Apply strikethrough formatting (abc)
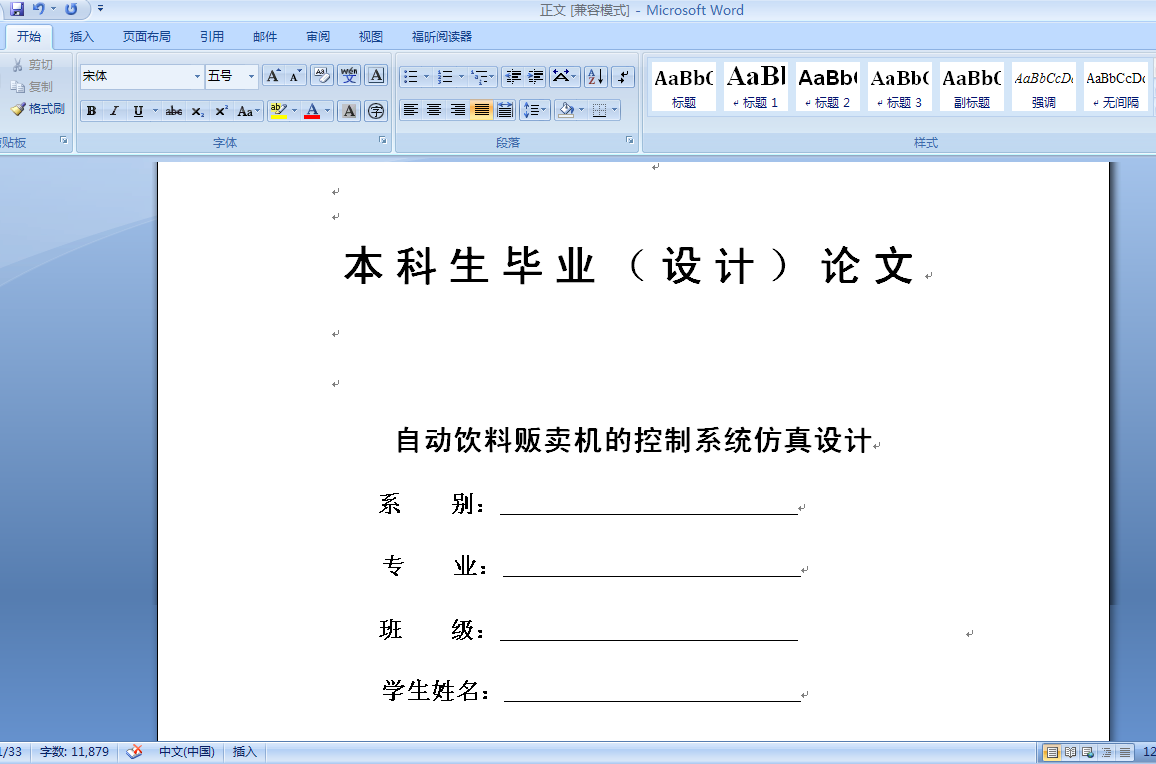The image size is (1156, 764). pos(174,111)
